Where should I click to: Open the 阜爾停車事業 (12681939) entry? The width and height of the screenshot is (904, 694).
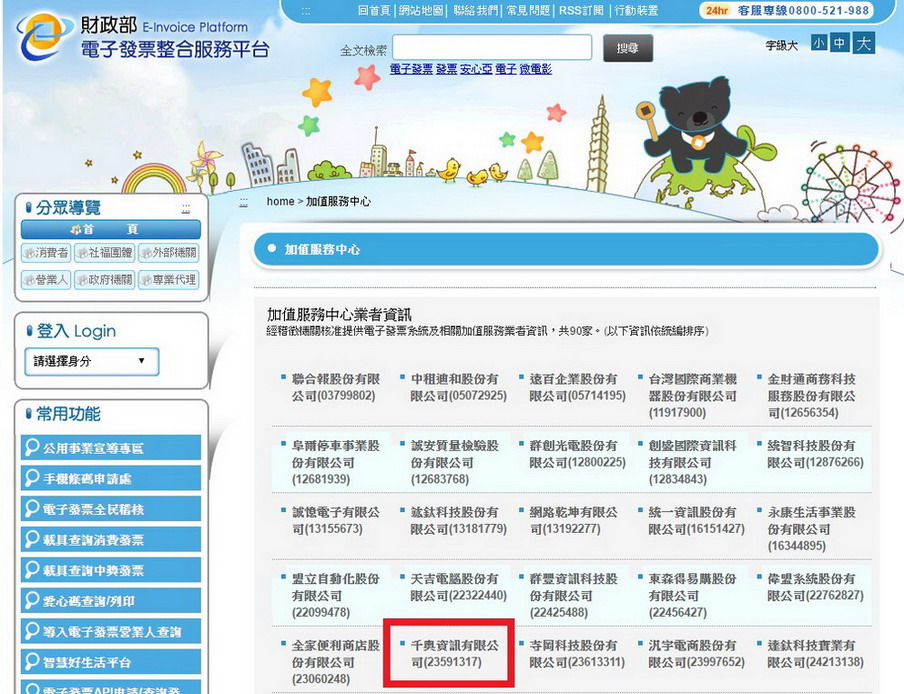click(336, 462)
